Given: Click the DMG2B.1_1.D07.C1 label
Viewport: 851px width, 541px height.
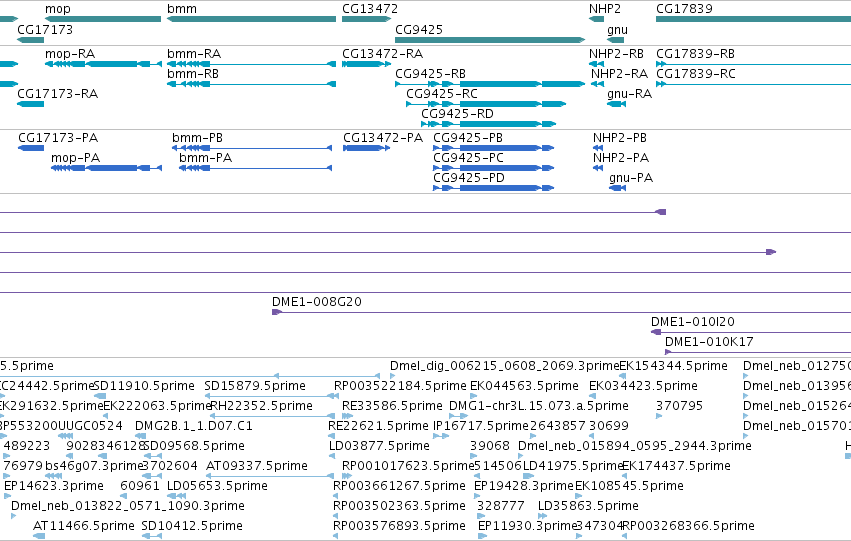Looking at the screenshot, I should click(x=194, y=425).
